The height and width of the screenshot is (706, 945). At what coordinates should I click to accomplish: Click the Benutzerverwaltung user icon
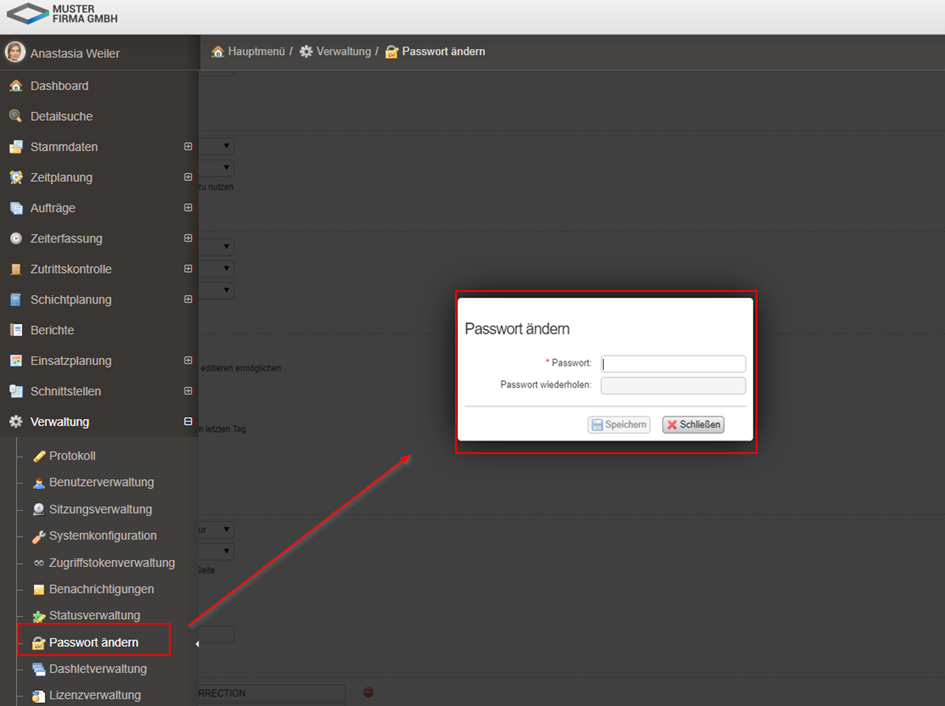[39, 483]
